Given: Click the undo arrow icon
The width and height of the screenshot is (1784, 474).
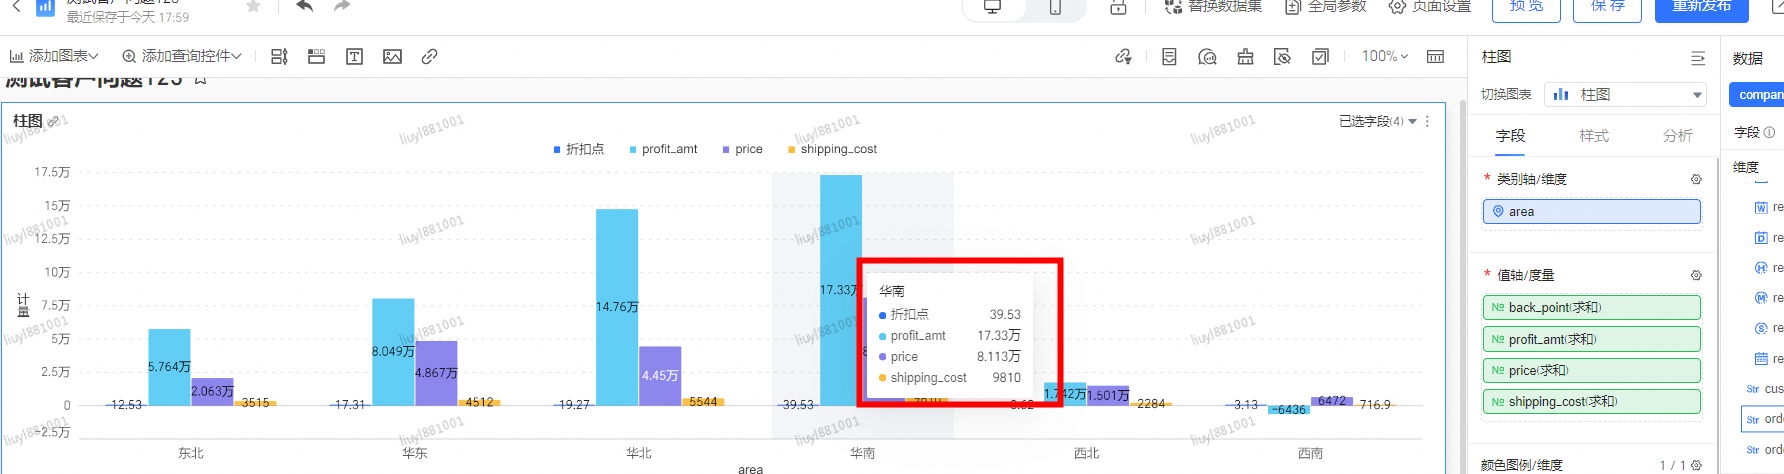Looking at the screenshot, I should click(x=305, y=7).
